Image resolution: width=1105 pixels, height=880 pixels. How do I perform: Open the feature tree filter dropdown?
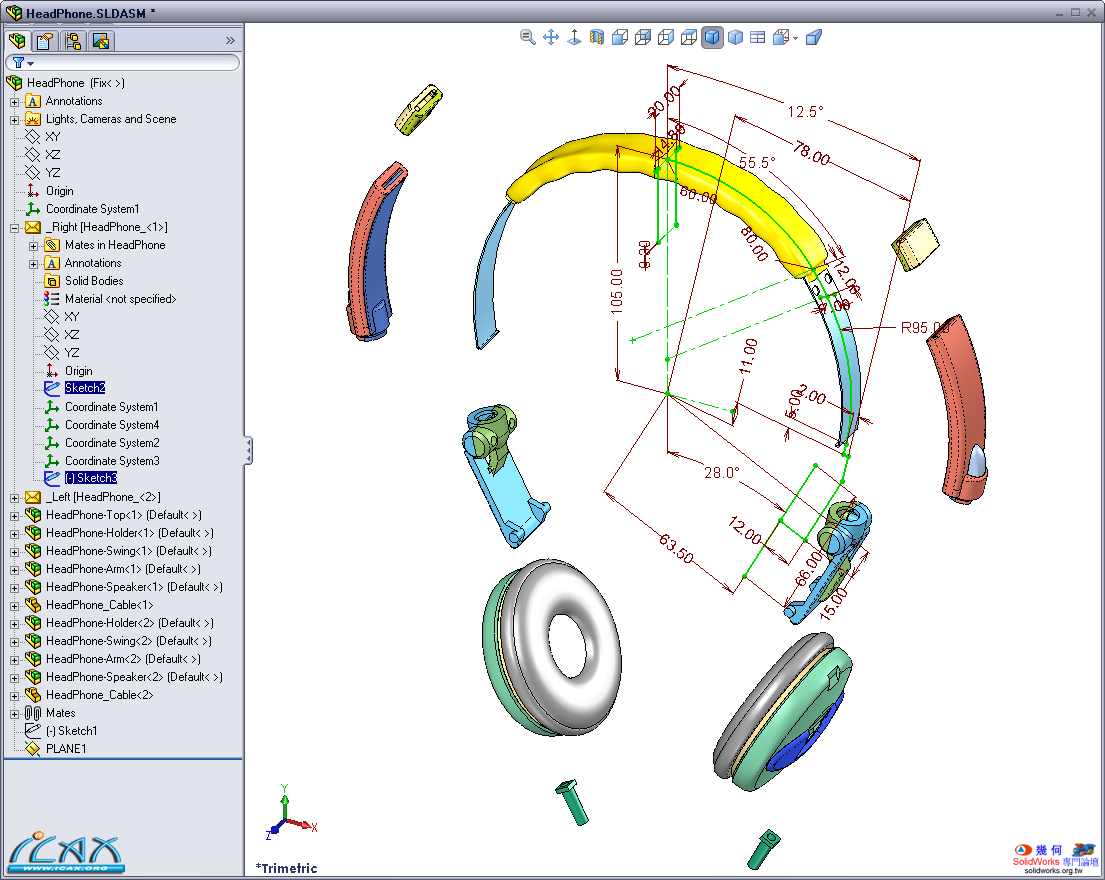coord(24,63)
